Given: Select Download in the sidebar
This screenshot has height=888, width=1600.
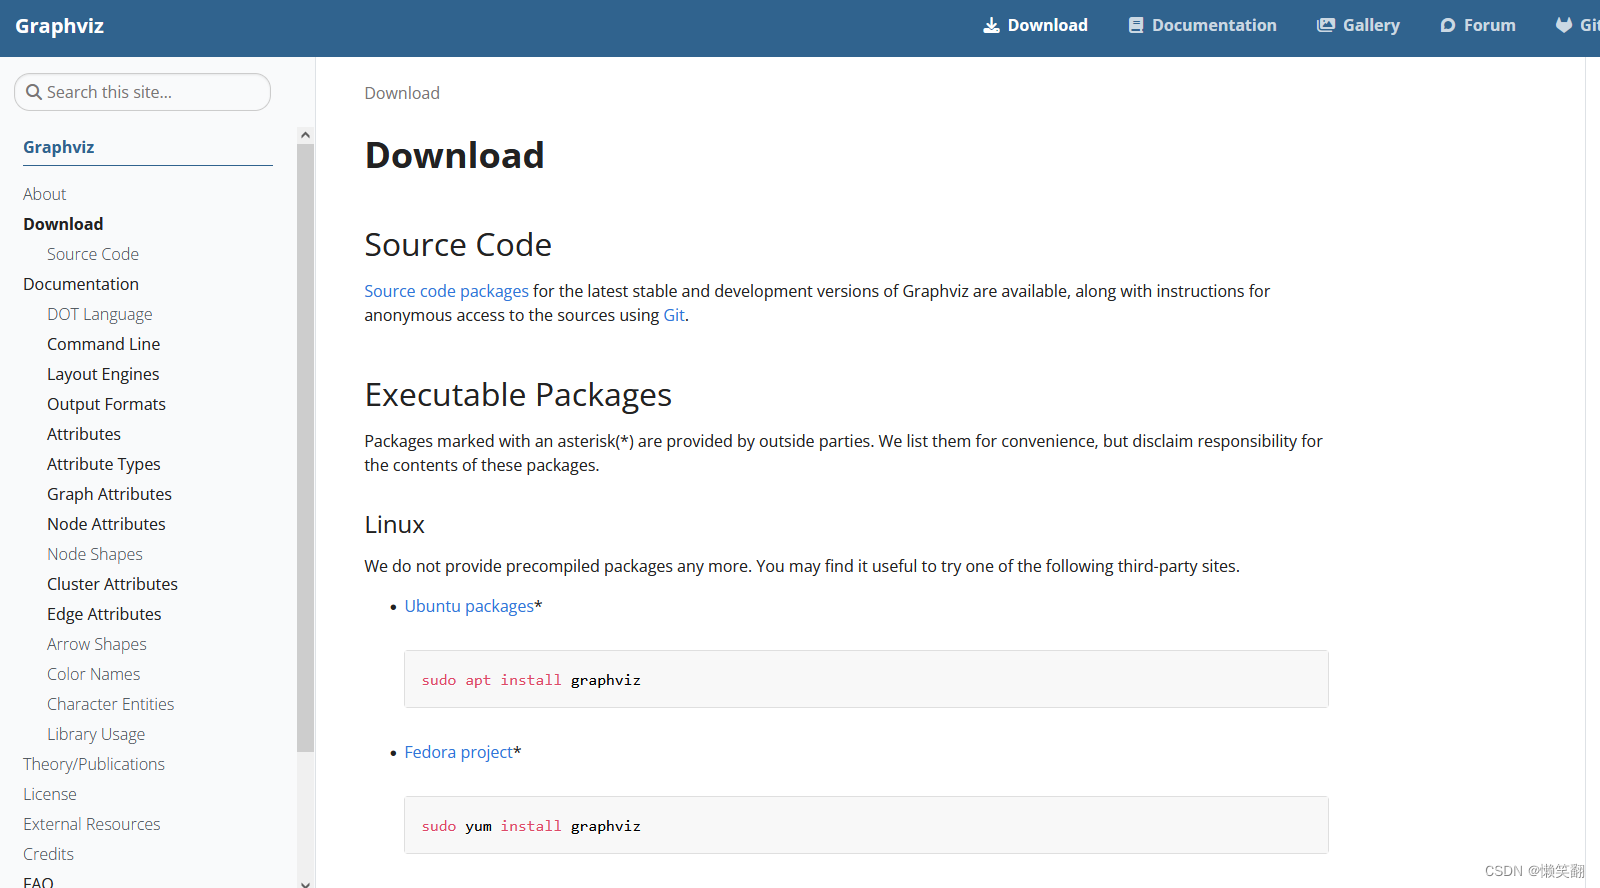Looking at the screenshot, I should click(x=63, y=224).
